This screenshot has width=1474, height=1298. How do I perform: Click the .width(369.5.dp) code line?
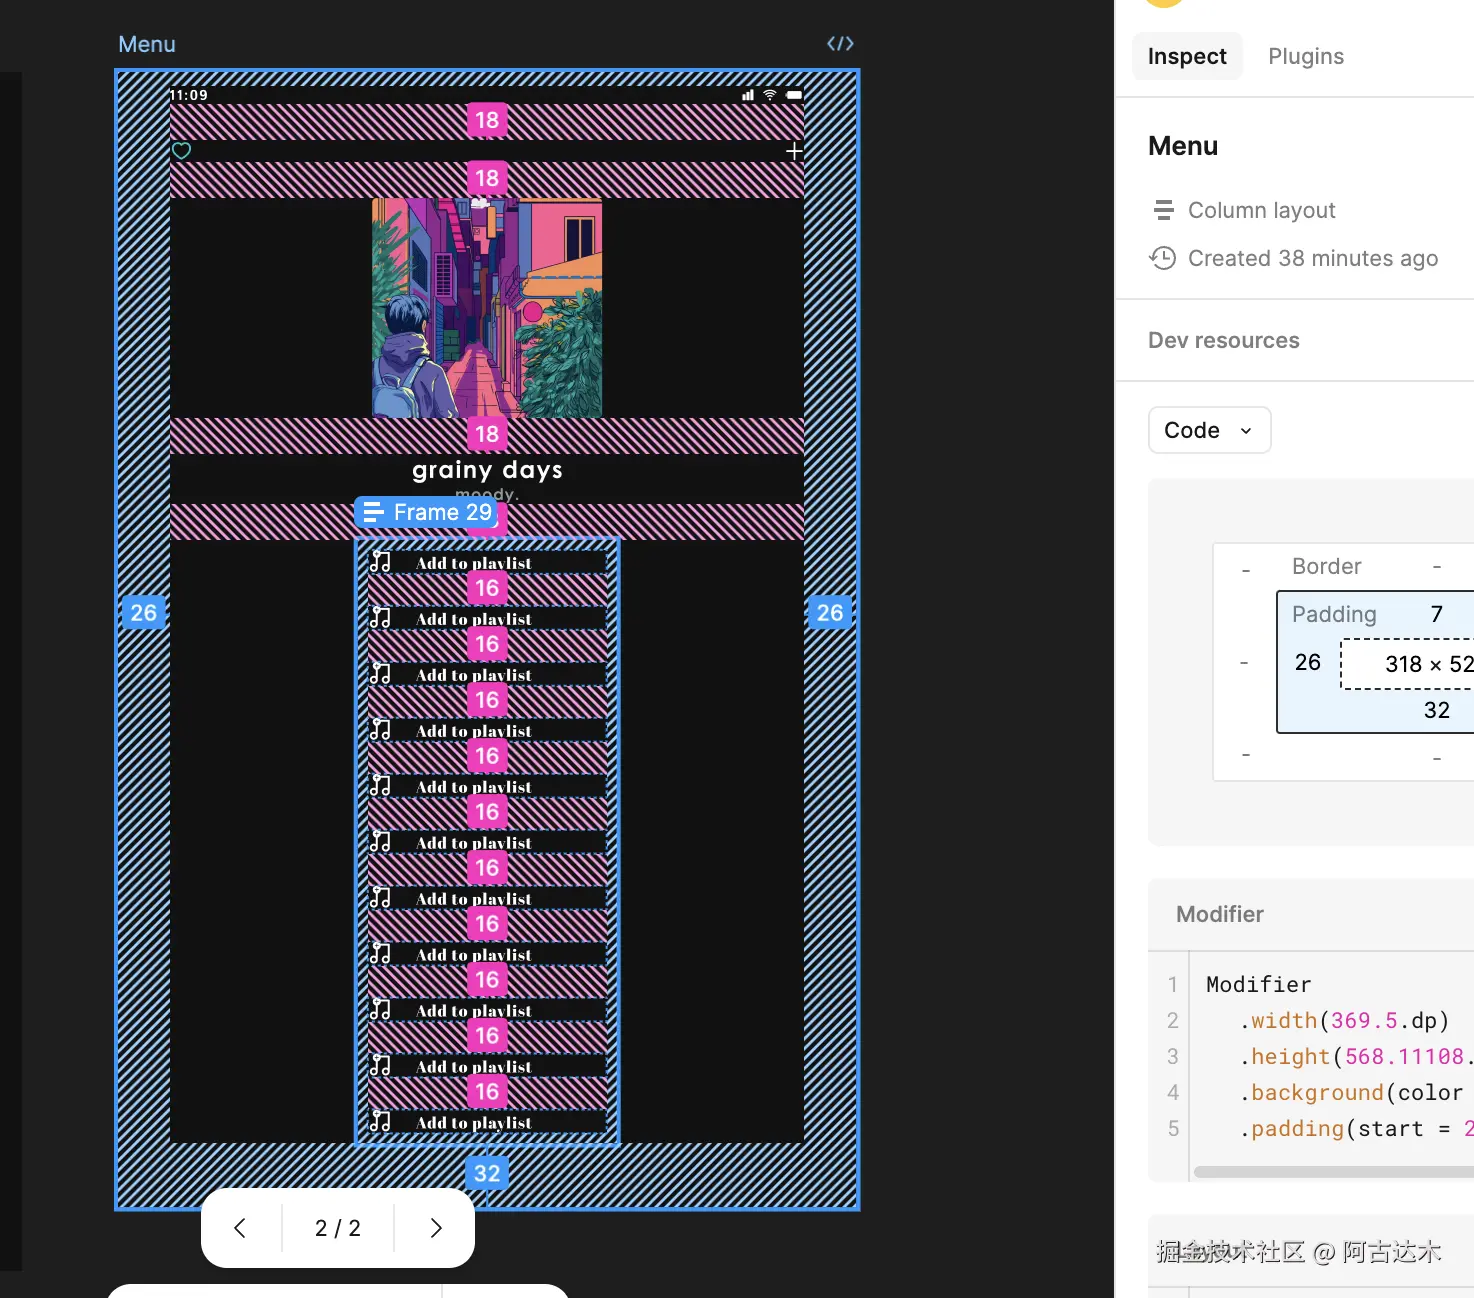pyautogui.click(x=1344, y=1020)
